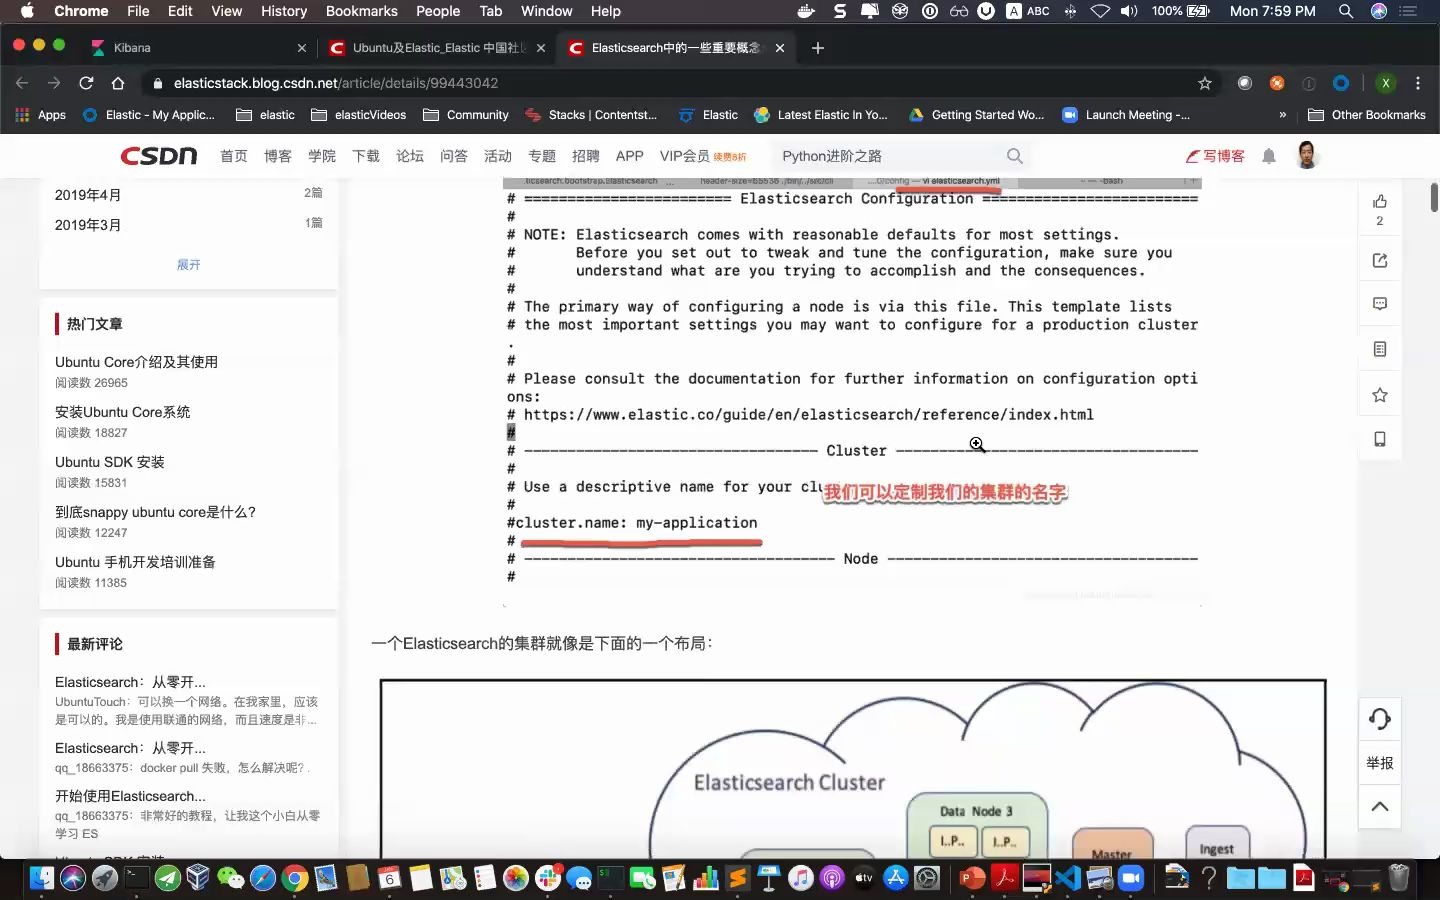The width and height of the screenshot is (1440, 900).
Task: Open ABC input source menu
Action: tap(1028, 11)
